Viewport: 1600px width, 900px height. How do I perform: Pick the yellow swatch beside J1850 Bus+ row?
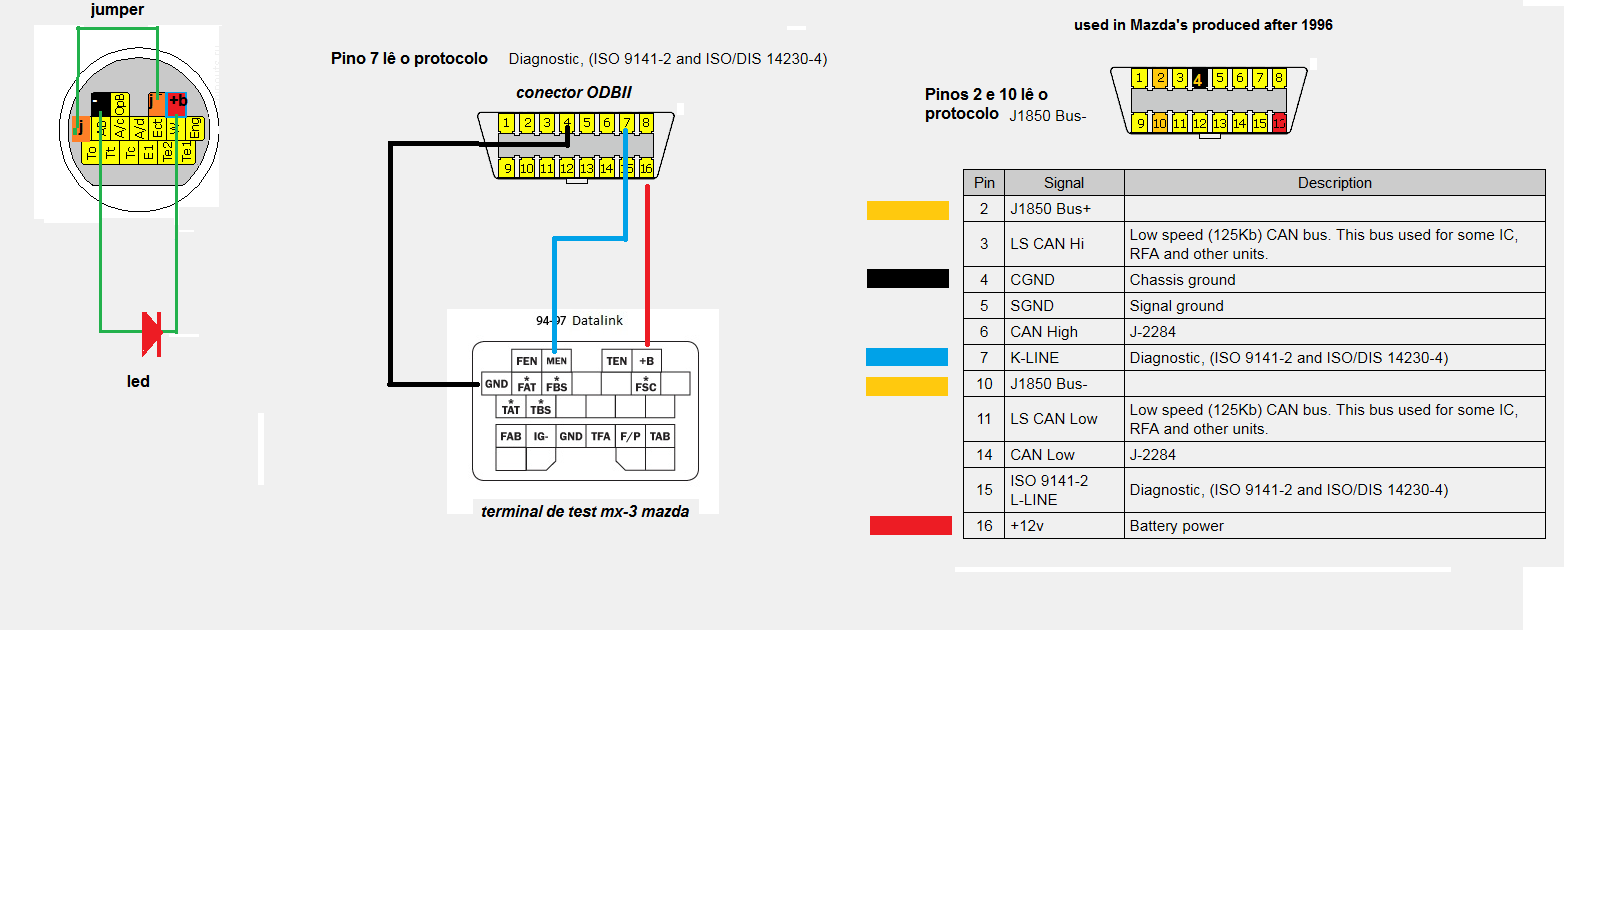coord(907,210)
